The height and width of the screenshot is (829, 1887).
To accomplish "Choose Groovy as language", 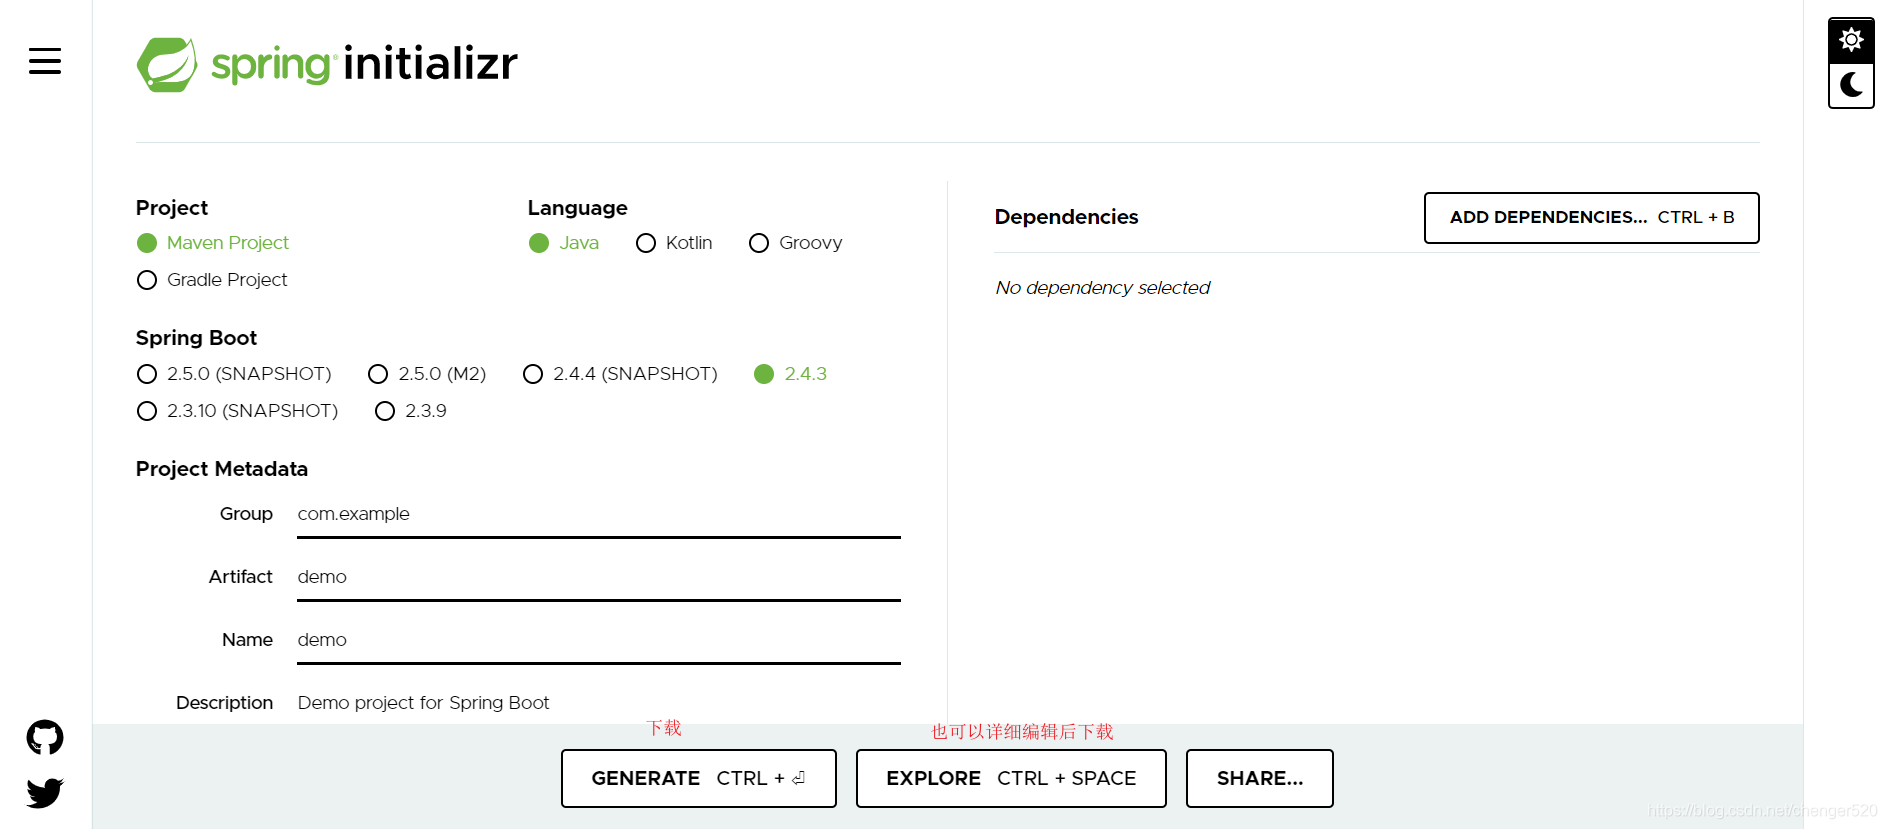I will click(796, 243).
